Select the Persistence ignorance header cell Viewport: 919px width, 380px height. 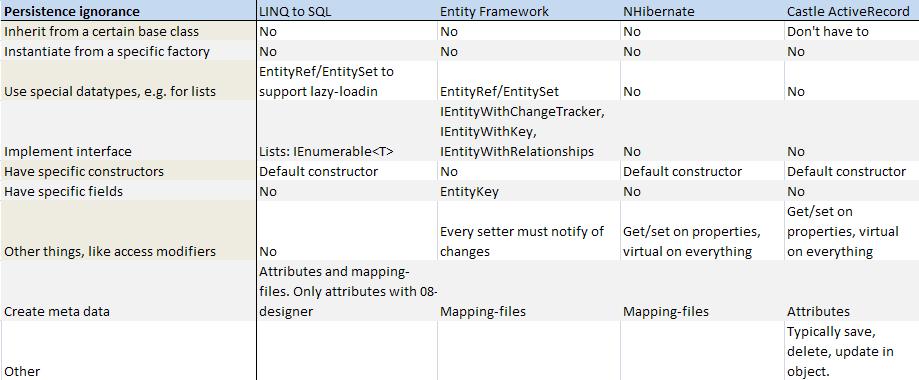128,11
